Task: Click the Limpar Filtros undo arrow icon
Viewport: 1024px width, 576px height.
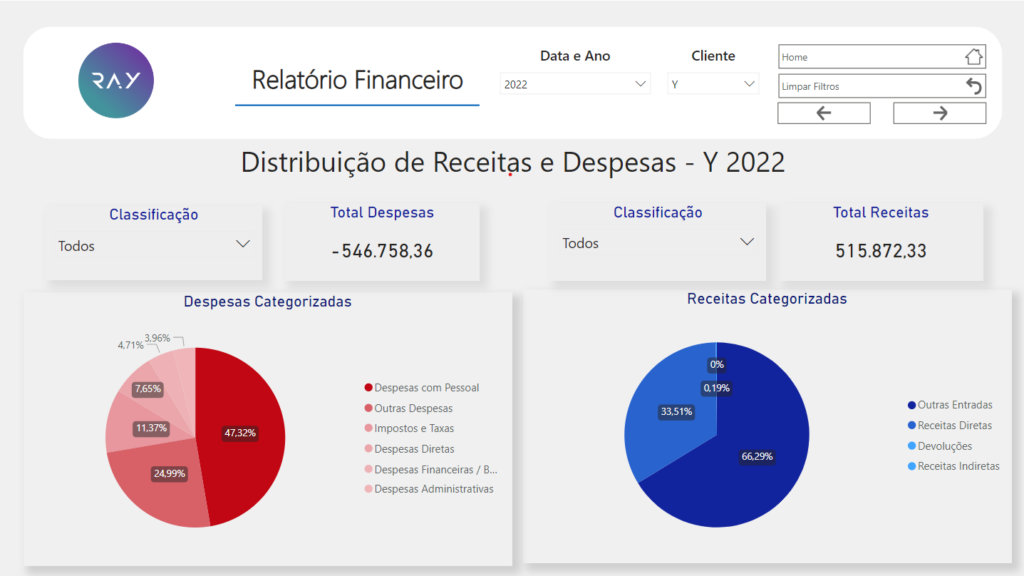Action: click(x=974, y=86)
